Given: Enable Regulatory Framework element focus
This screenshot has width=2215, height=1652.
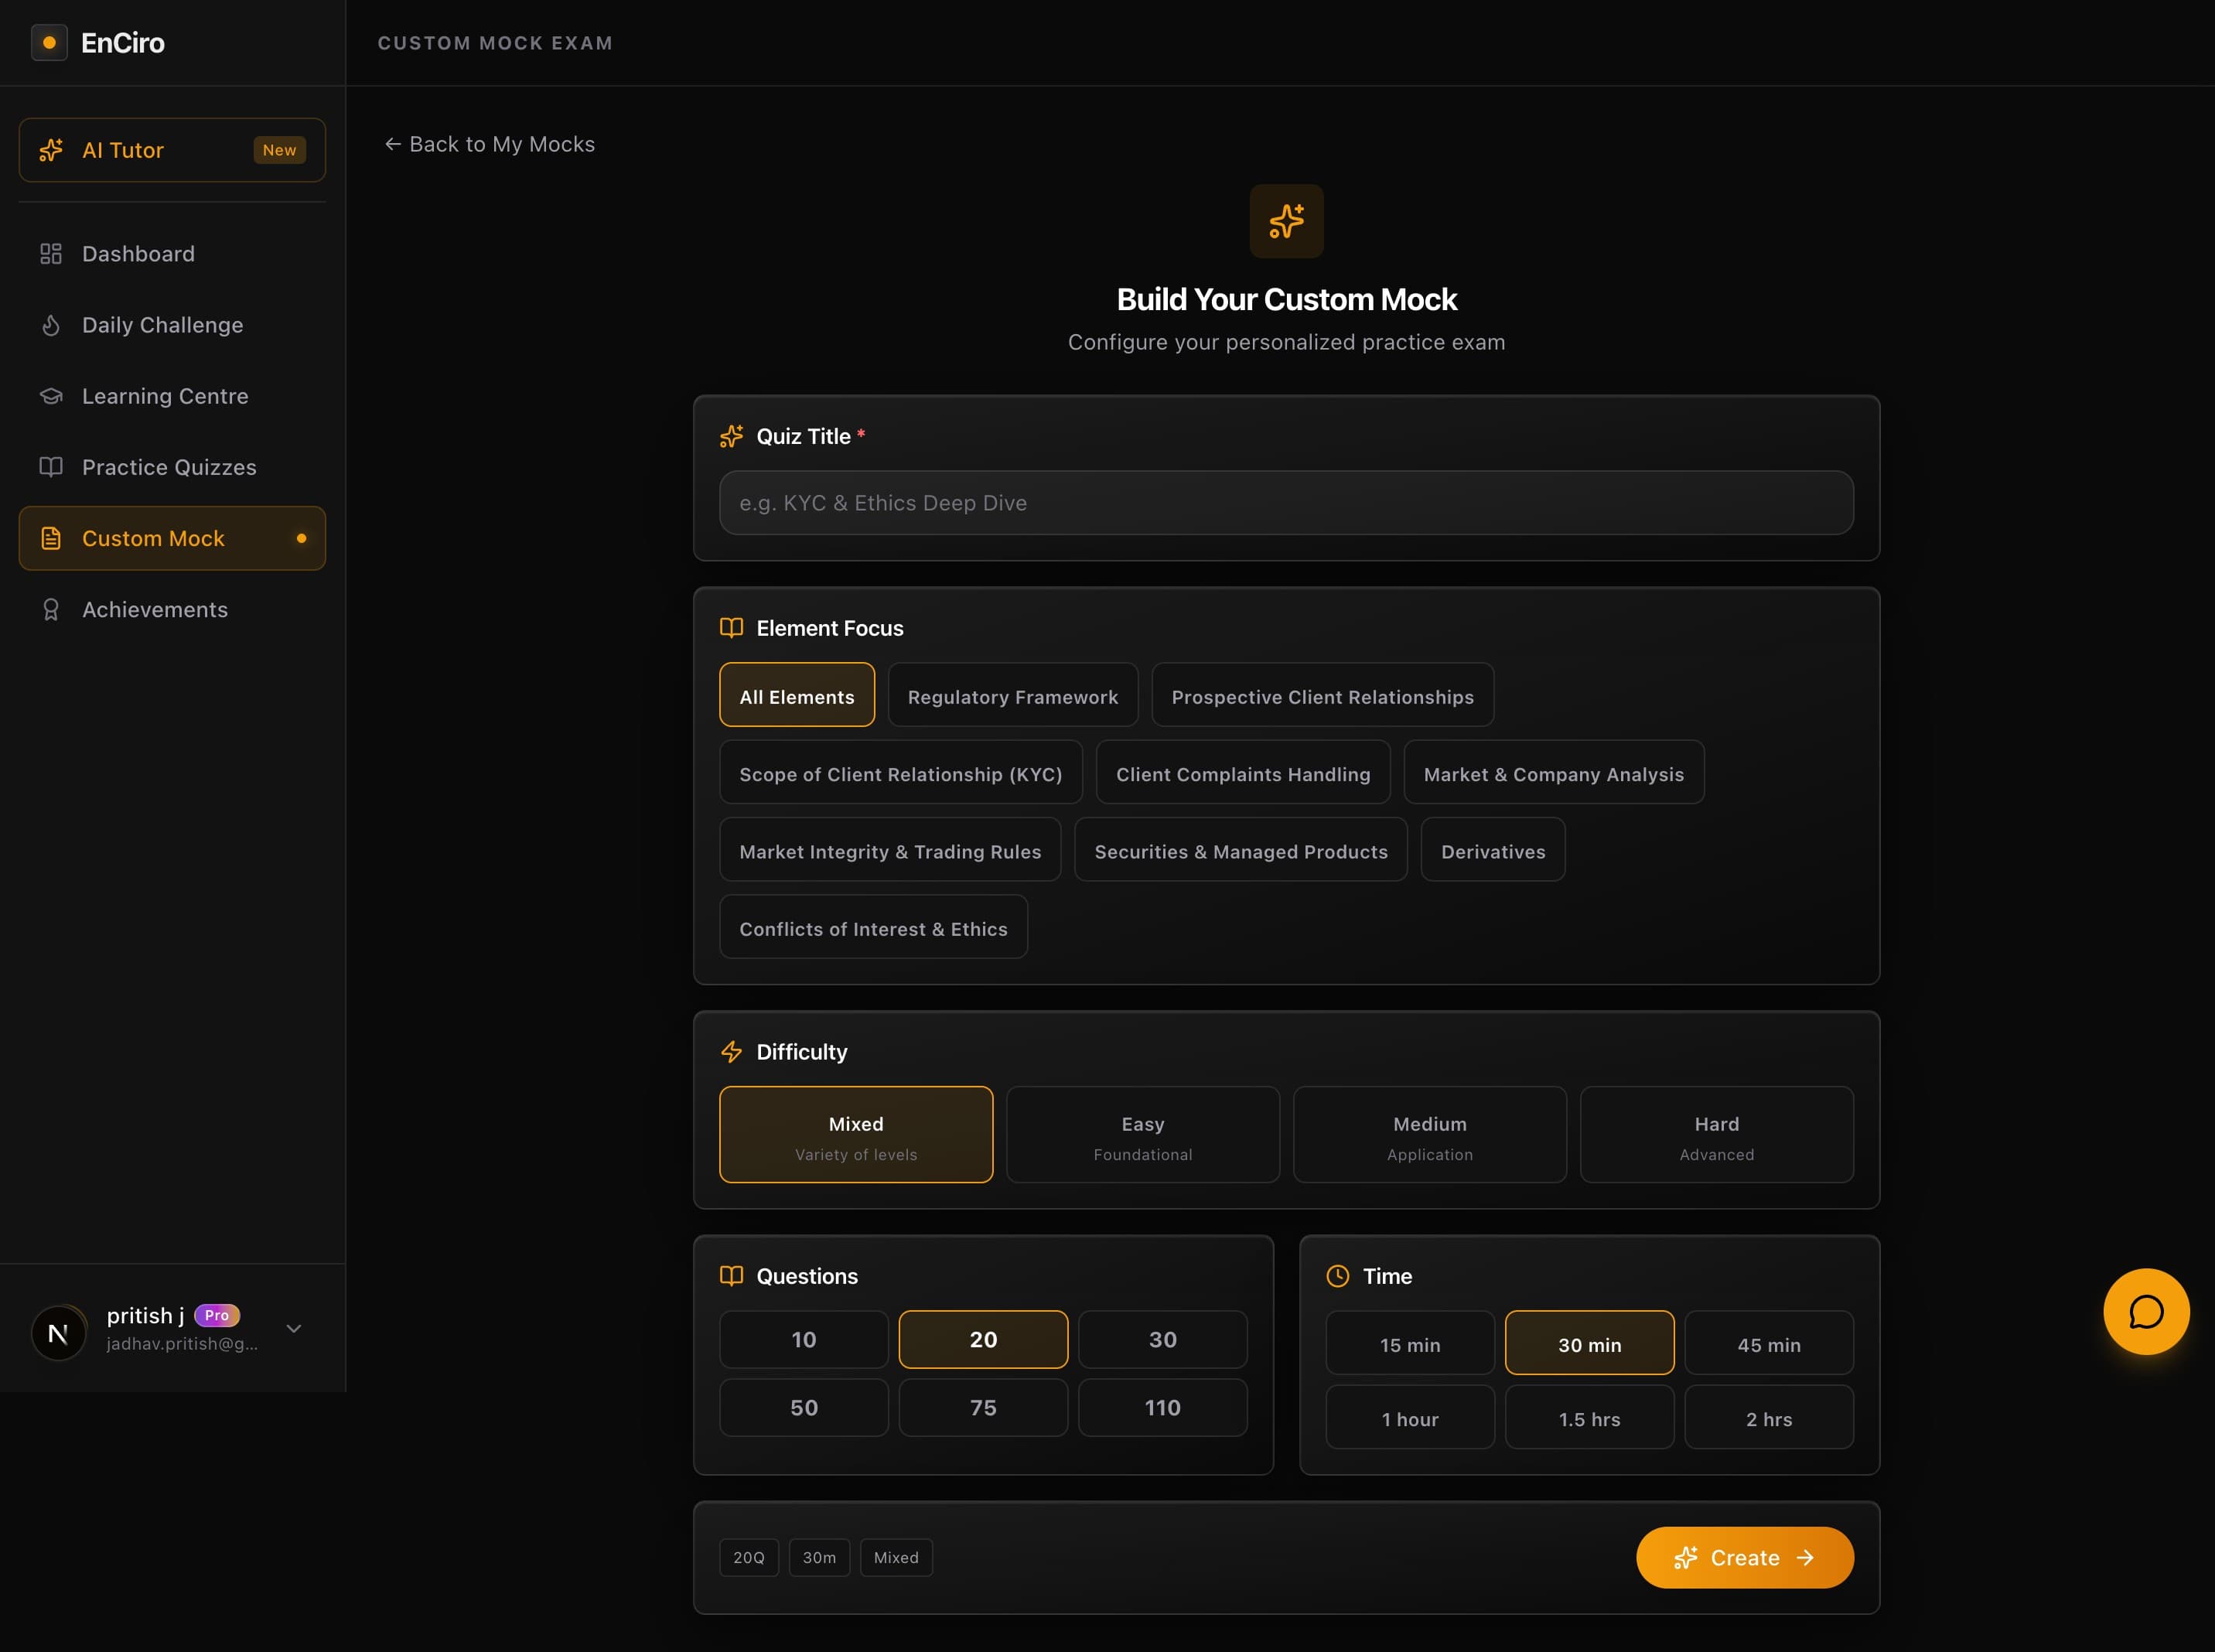Looking at the screenshot, I should coord(1012,695).
